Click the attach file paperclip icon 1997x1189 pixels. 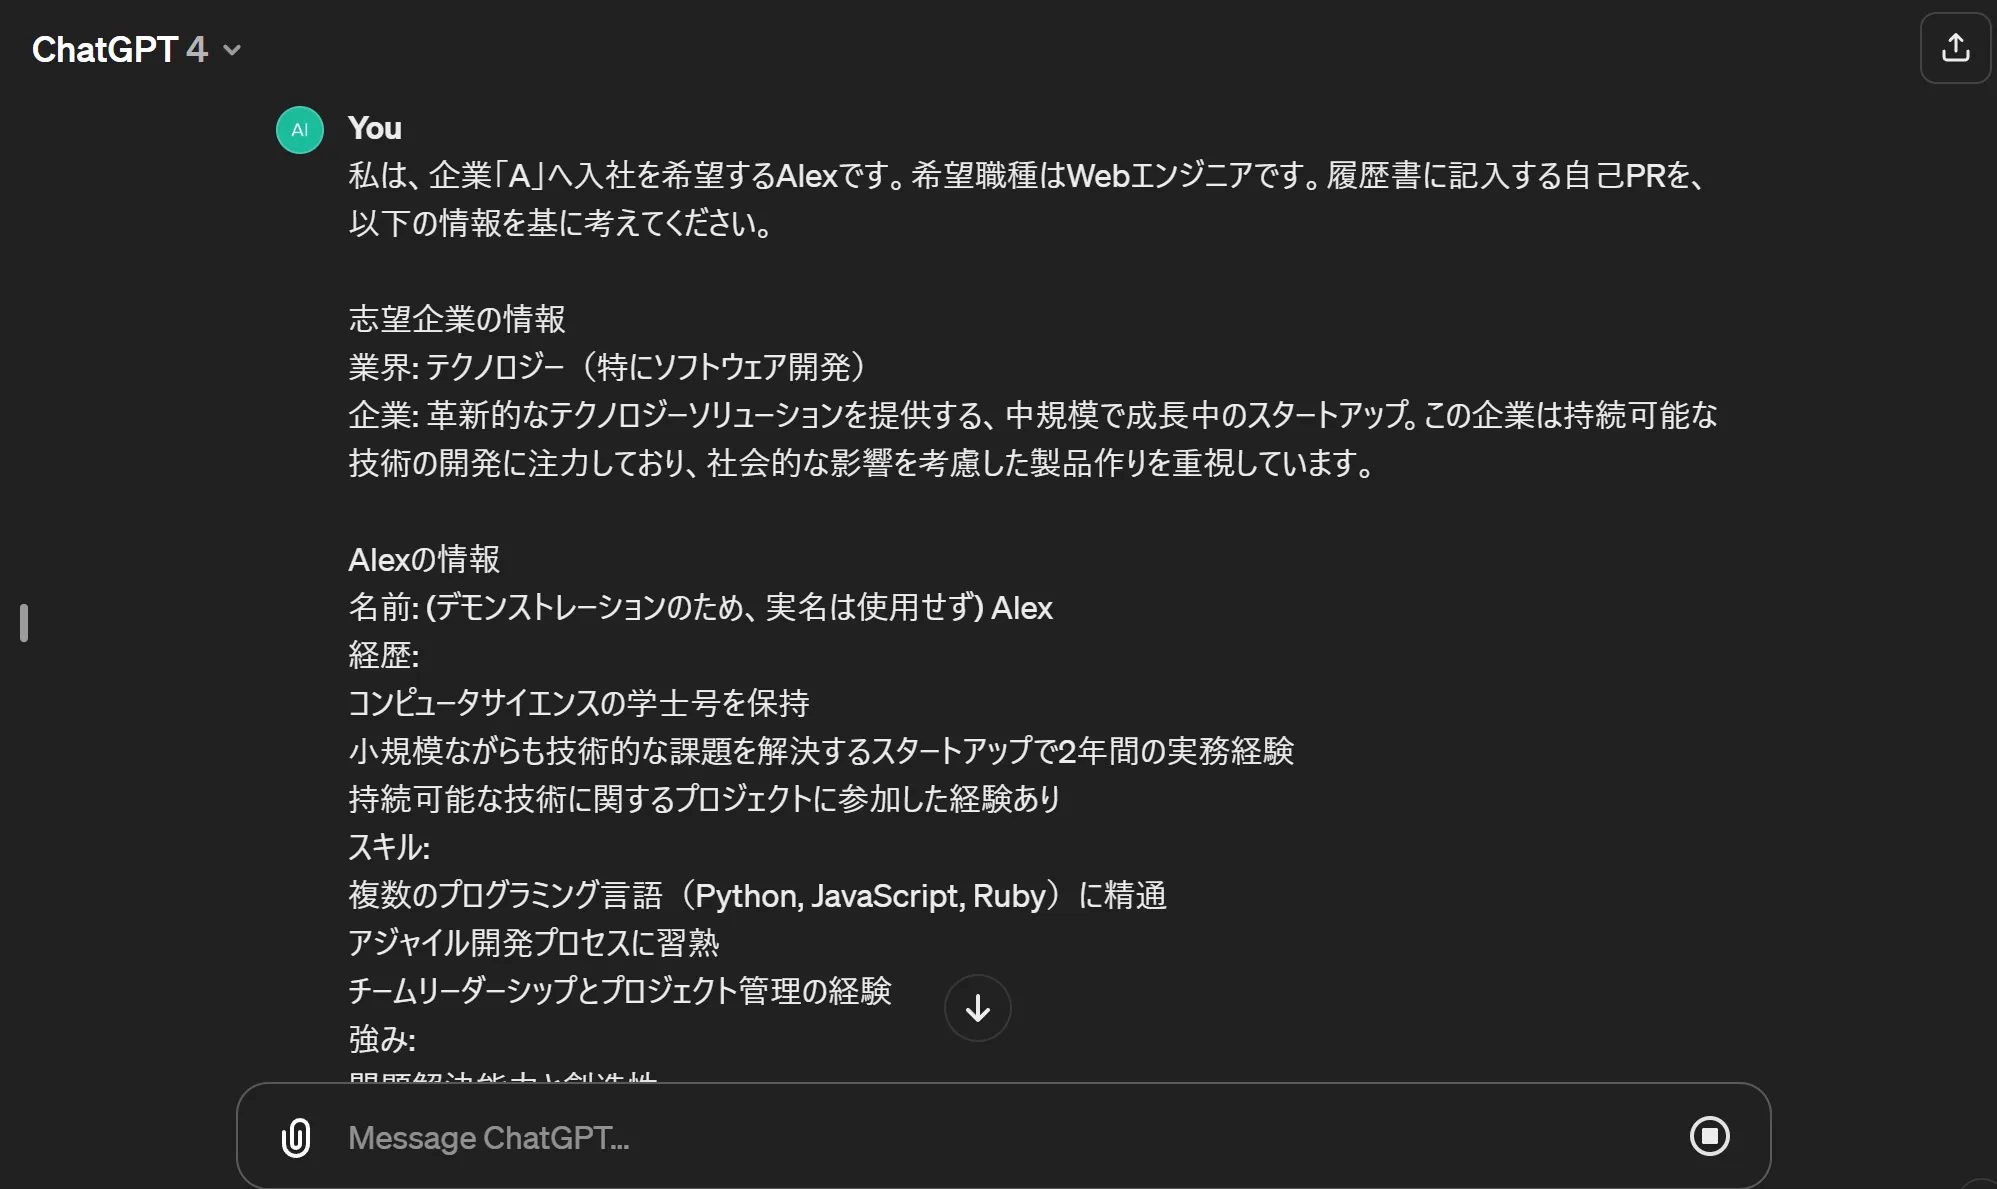point(296,1137)
